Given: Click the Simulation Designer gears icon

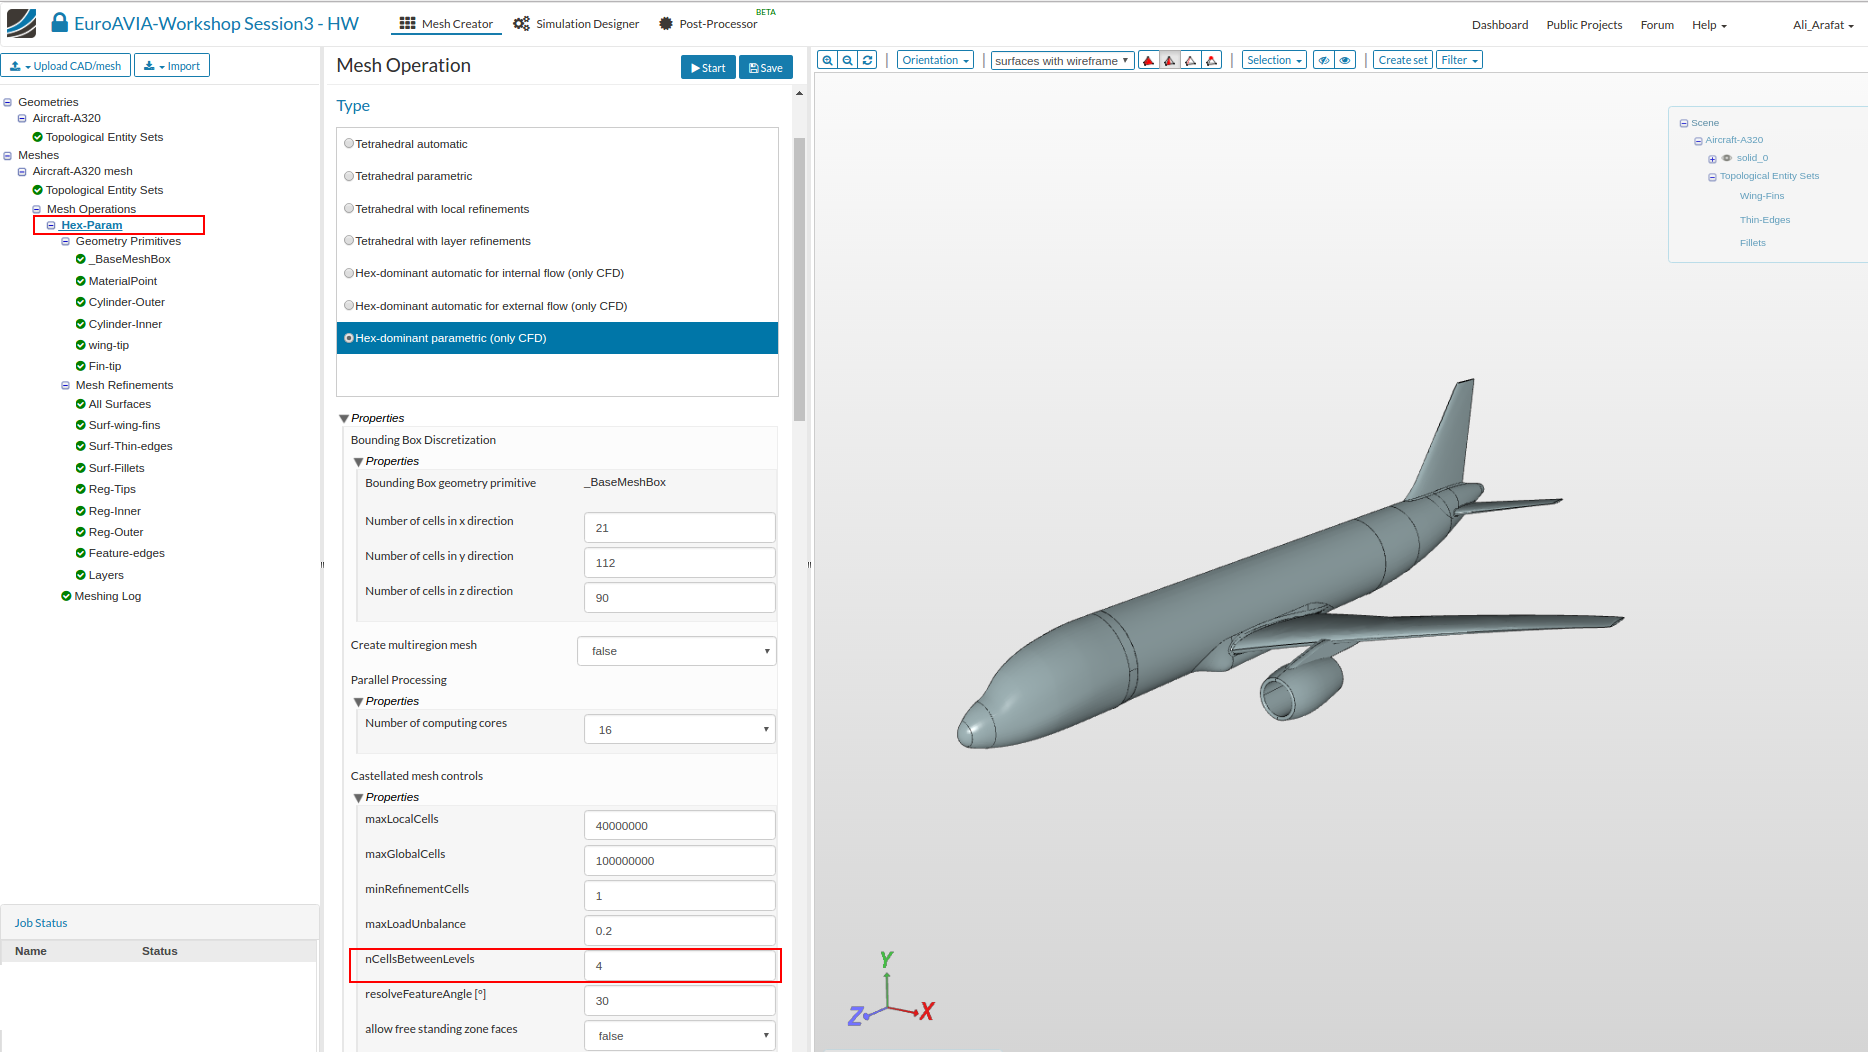Looking at the screenshot, I should [x=522, y=23].
